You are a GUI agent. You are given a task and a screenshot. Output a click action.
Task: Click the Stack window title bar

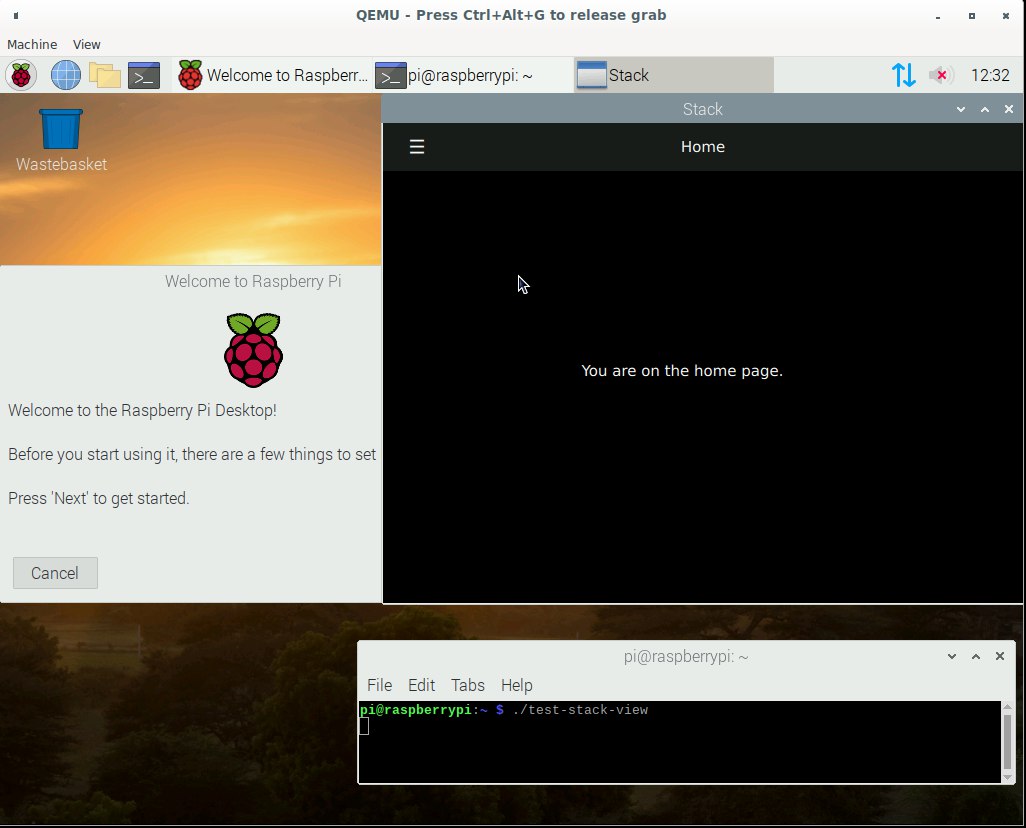[703, 109]
